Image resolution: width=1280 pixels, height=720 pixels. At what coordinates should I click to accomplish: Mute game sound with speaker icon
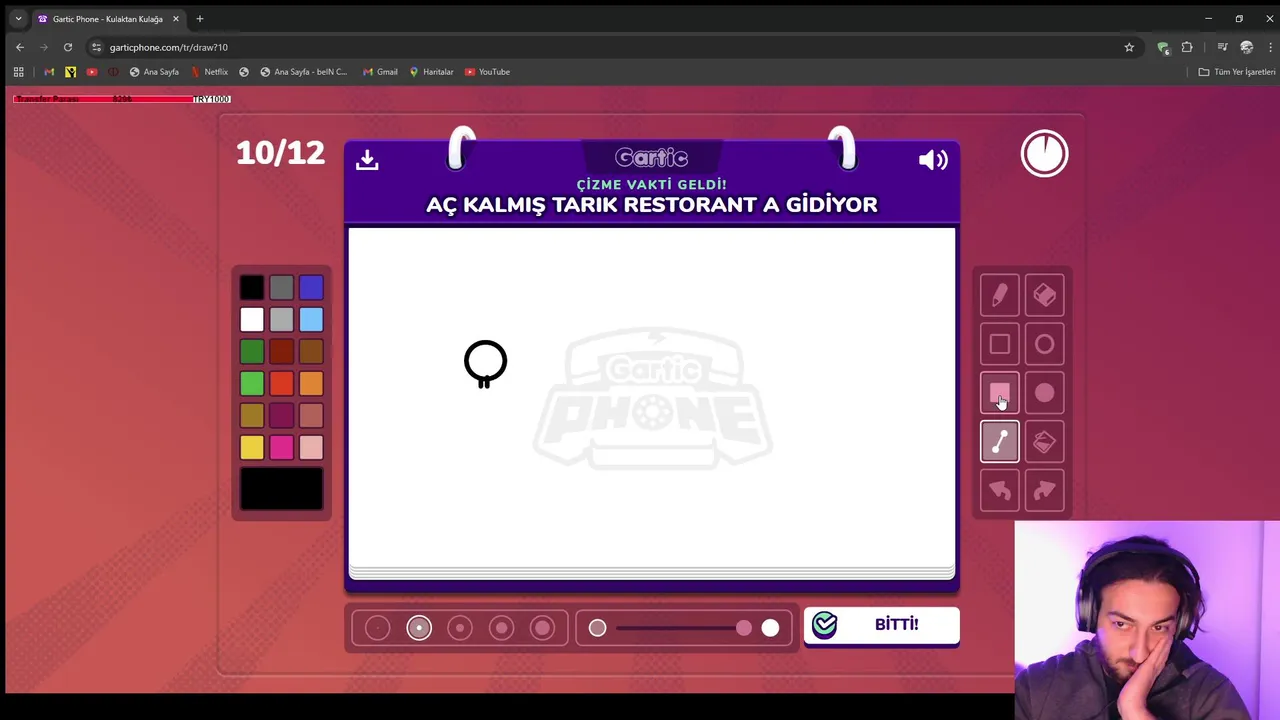tap(932, 160)
